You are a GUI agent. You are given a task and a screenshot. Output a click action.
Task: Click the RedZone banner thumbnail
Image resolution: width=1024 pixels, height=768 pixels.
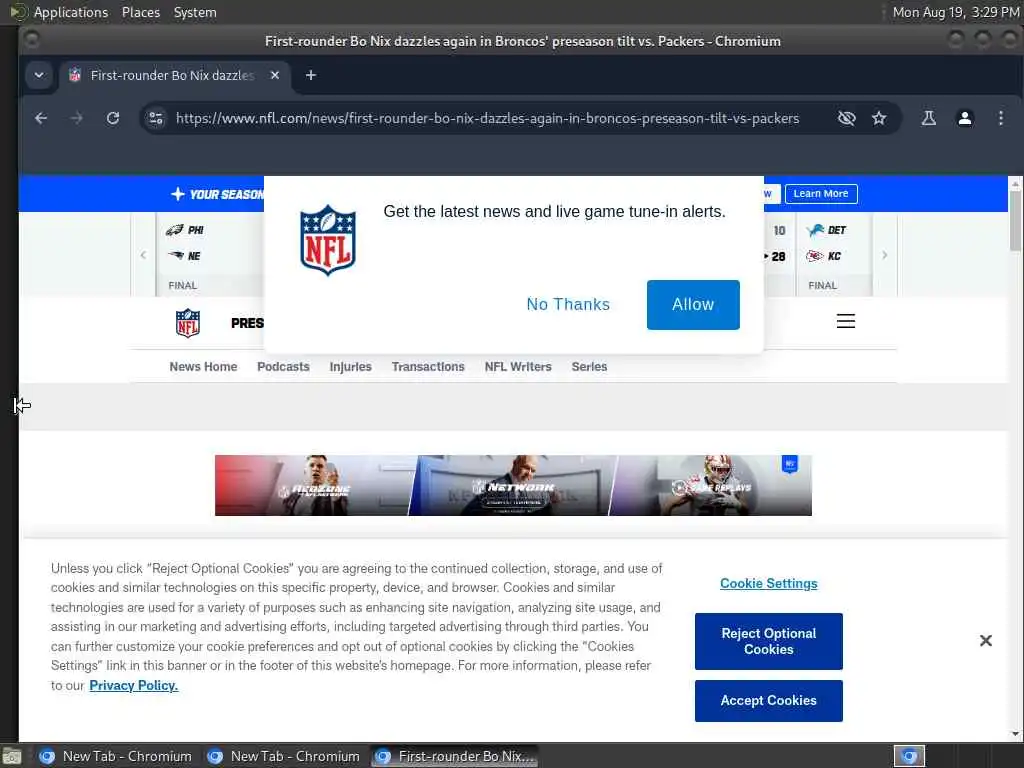[314, 485]
